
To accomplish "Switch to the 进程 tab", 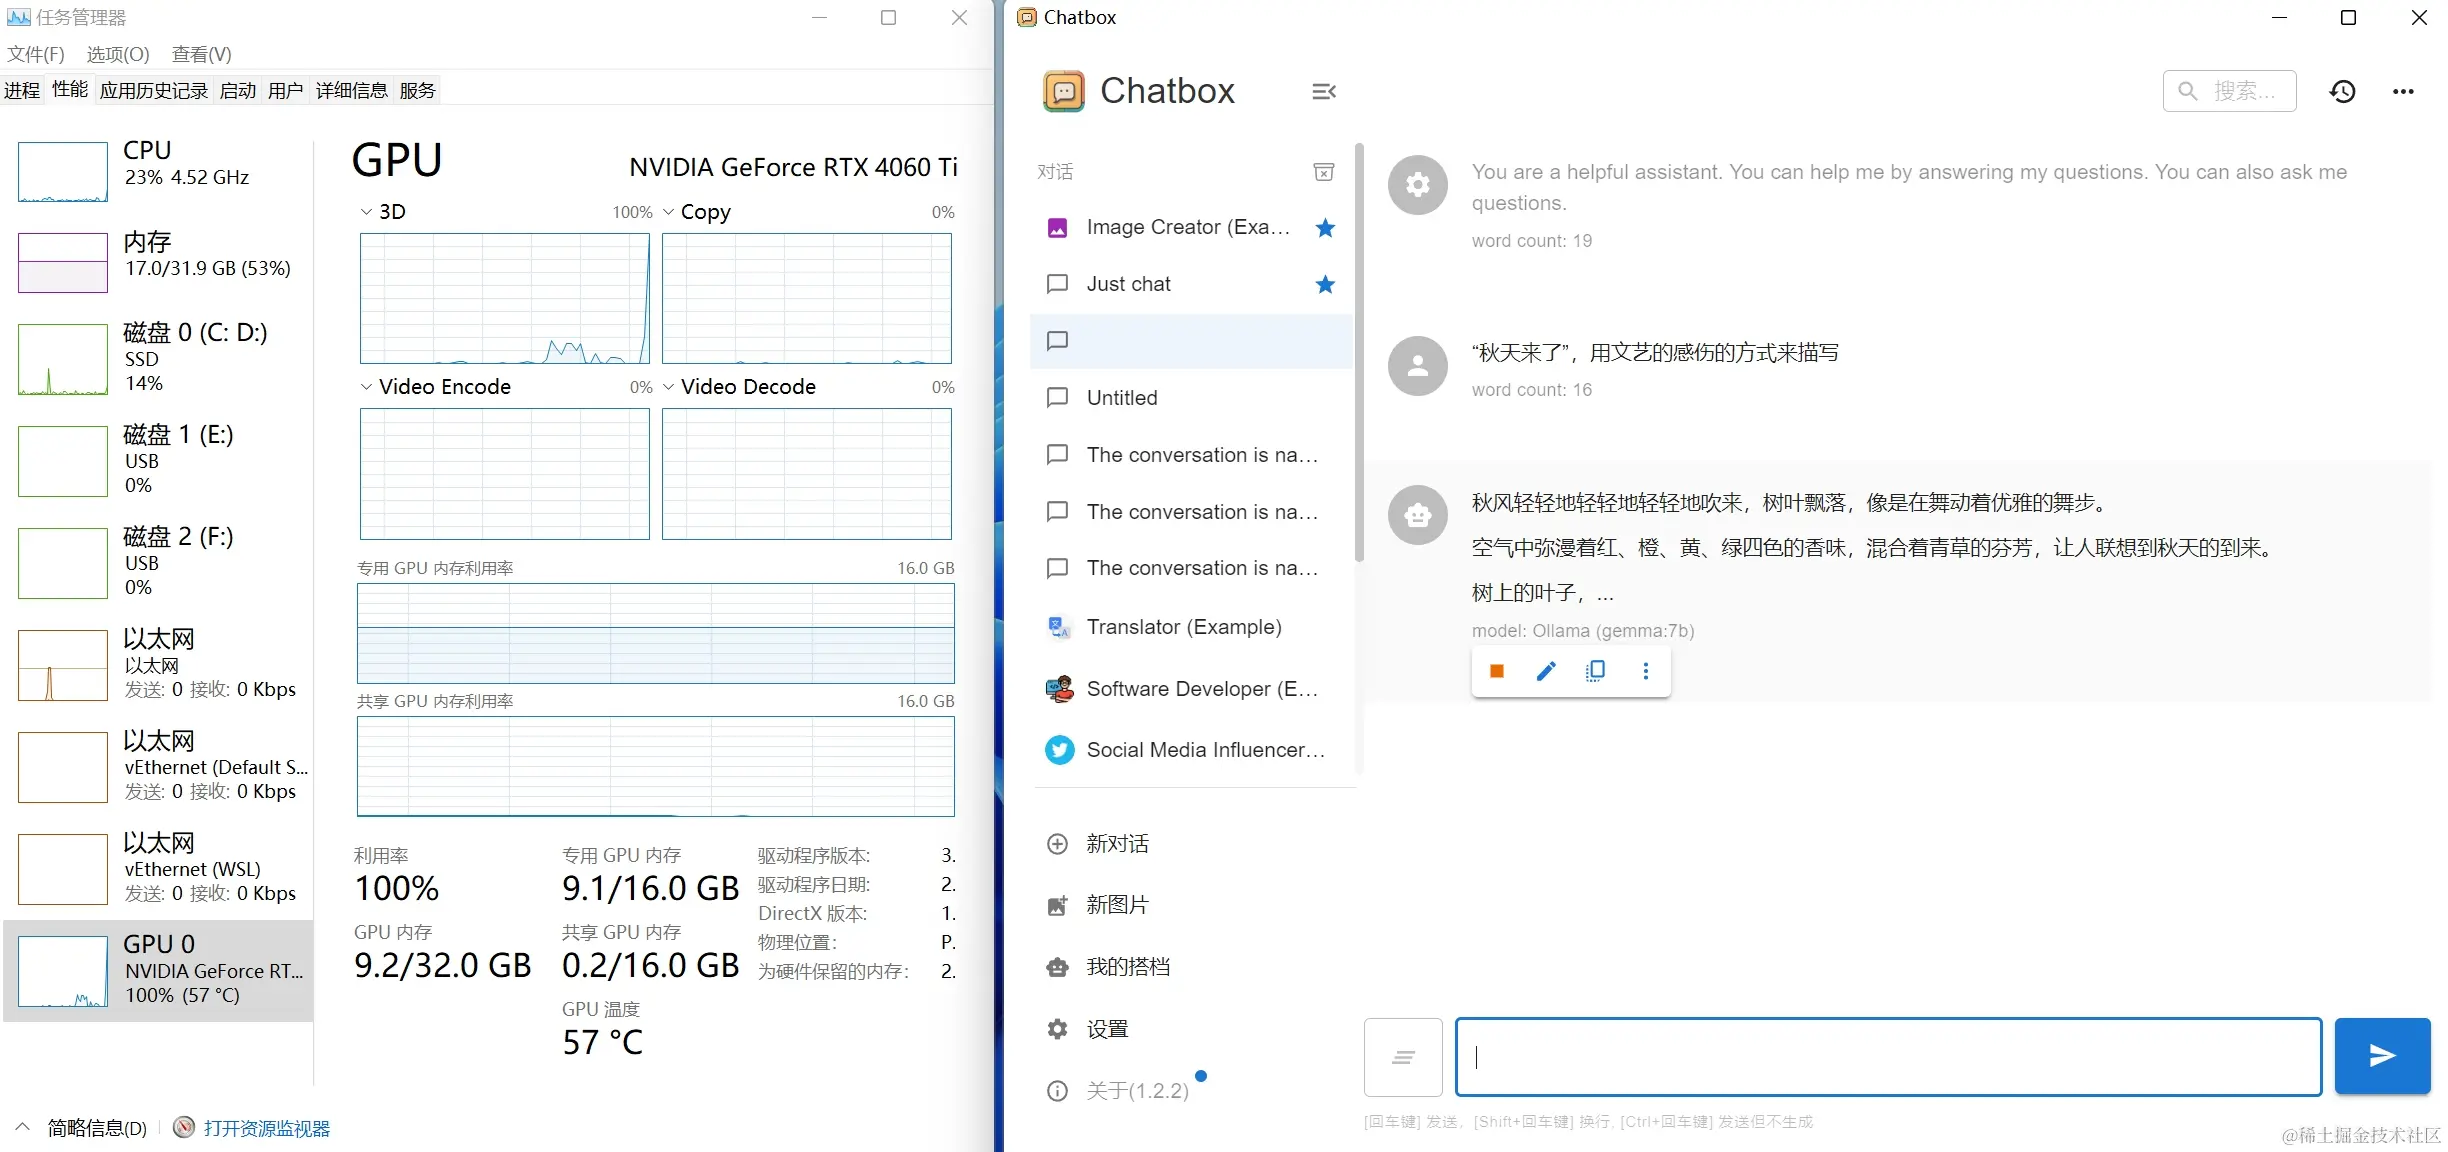I will [x=22, y=91].
